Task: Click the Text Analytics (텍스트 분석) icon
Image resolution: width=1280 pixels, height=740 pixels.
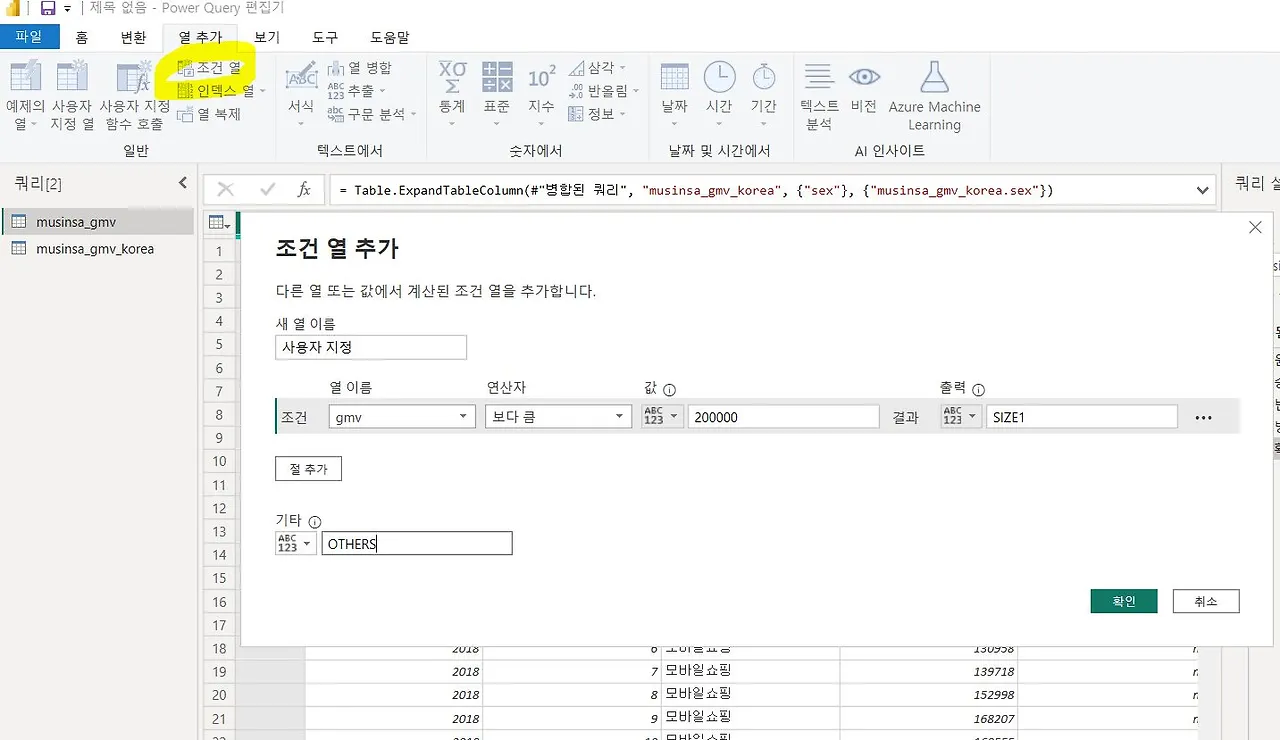Action: pyautogui.click(x=819, y=76)
